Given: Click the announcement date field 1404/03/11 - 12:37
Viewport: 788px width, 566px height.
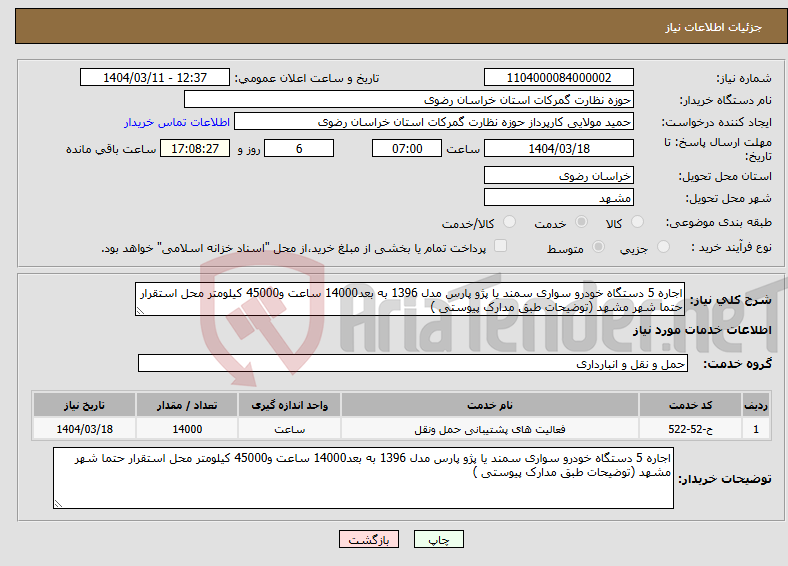Looking at the screenshot, I should click(155, 77).
